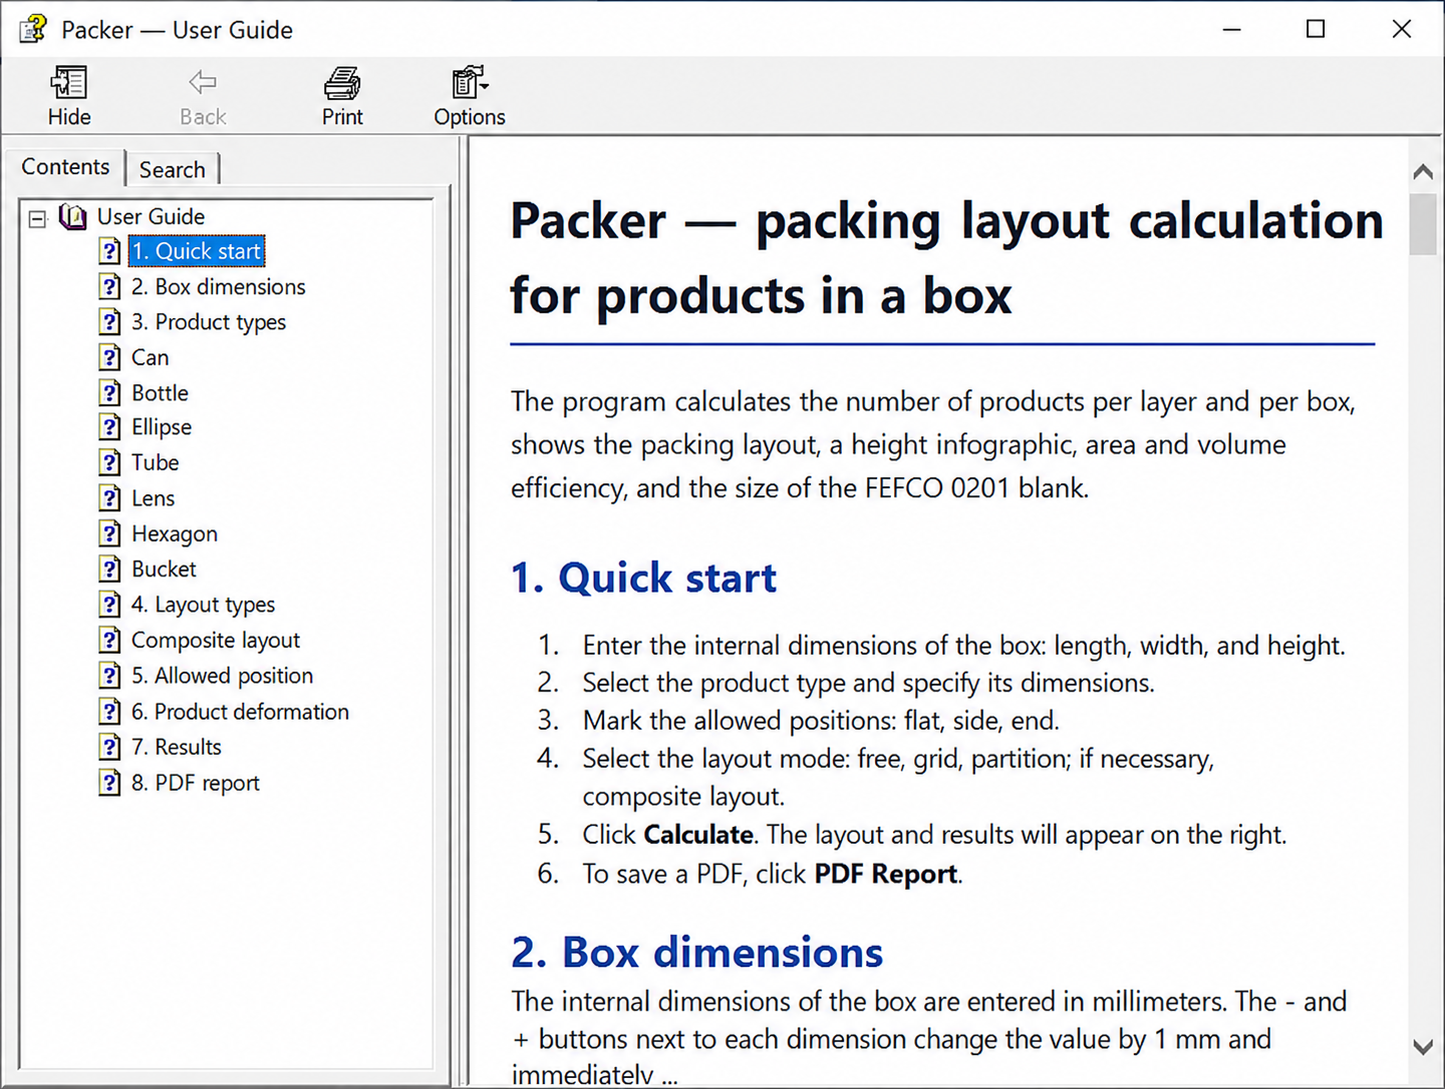Open the '5. Allowed position' topic
The height and width of the screenshot is (1089, 1445).
pyautogui.click(x=222, y=676)
